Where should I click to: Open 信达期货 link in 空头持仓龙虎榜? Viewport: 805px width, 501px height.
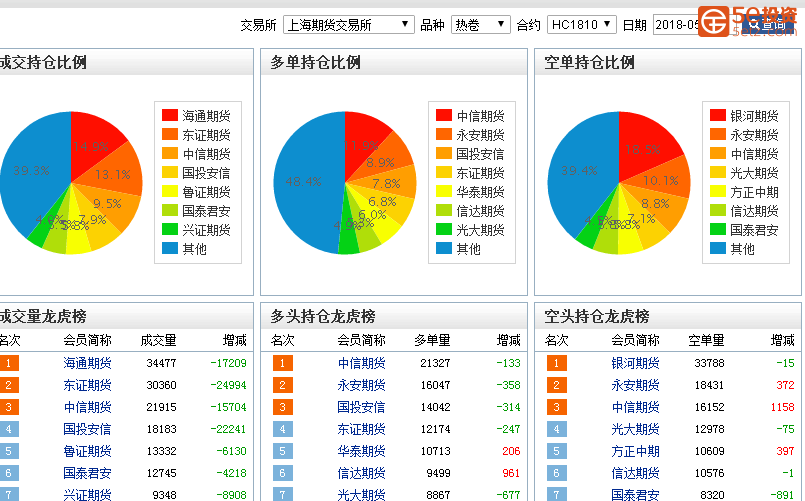(x=636, y=473)
